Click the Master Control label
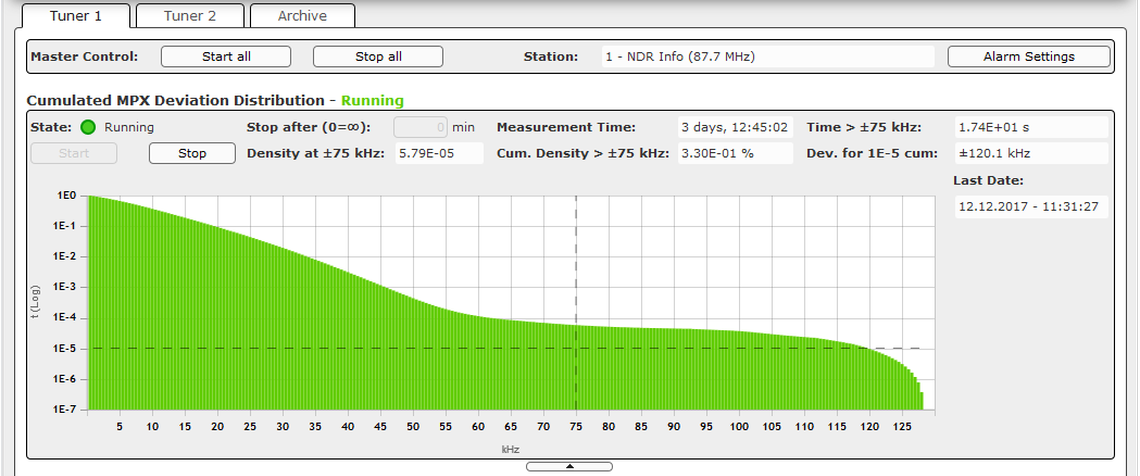 point(84,57)
